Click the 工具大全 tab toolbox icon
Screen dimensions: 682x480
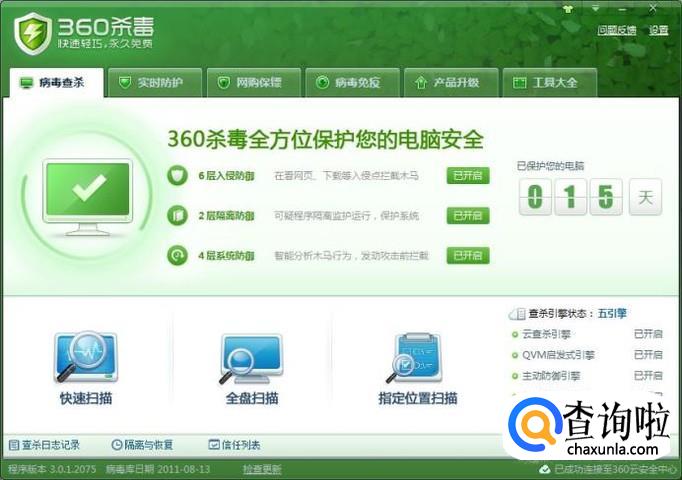tap(520, 83)
